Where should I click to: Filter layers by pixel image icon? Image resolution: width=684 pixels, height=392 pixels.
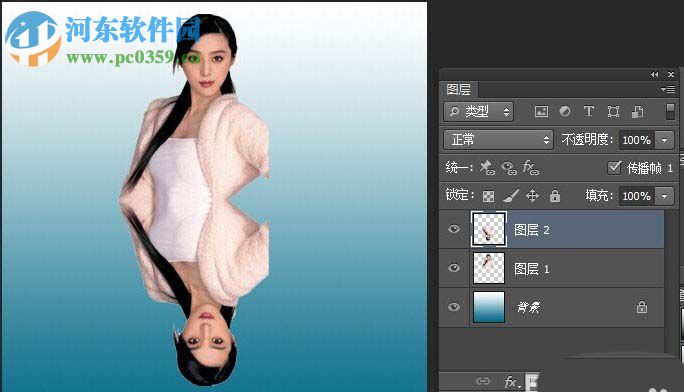pyautogui.click(x=541, y=112)
